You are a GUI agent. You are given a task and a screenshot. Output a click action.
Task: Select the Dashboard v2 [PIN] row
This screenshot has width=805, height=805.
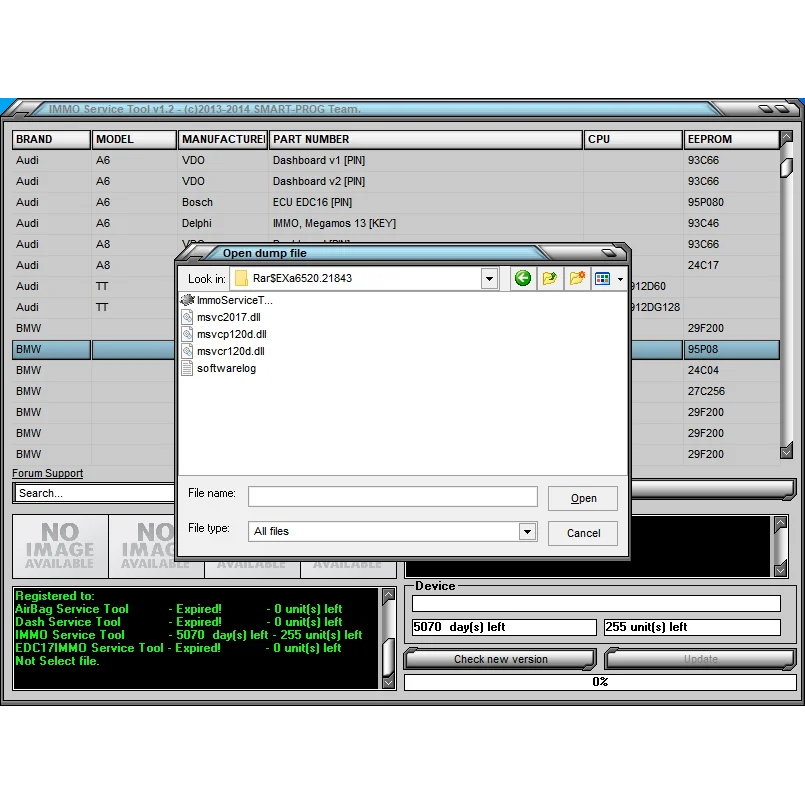[395, 181]
